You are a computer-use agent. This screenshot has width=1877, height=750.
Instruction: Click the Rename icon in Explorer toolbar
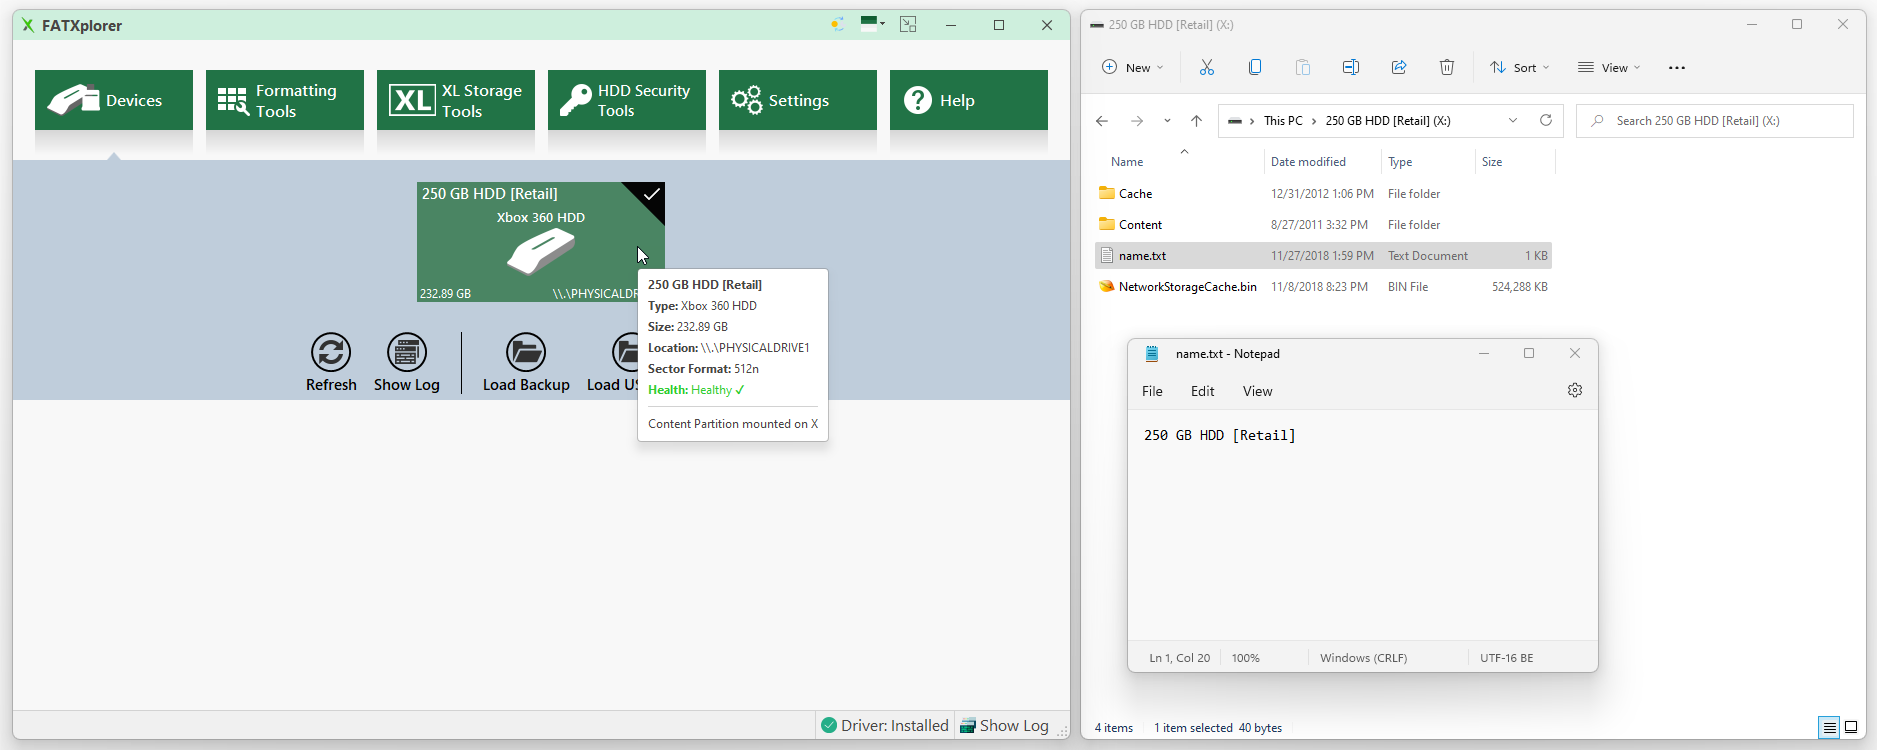[x=1351, y=67]
